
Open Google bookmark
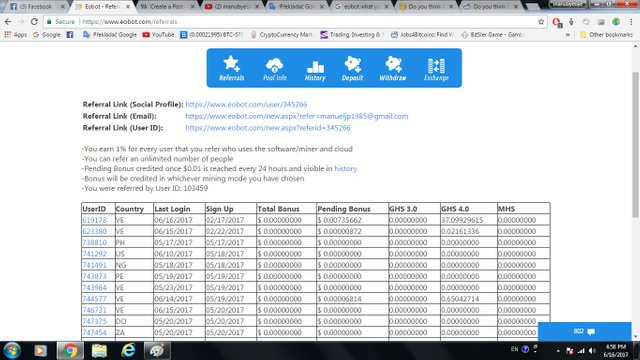pos(47,35)
